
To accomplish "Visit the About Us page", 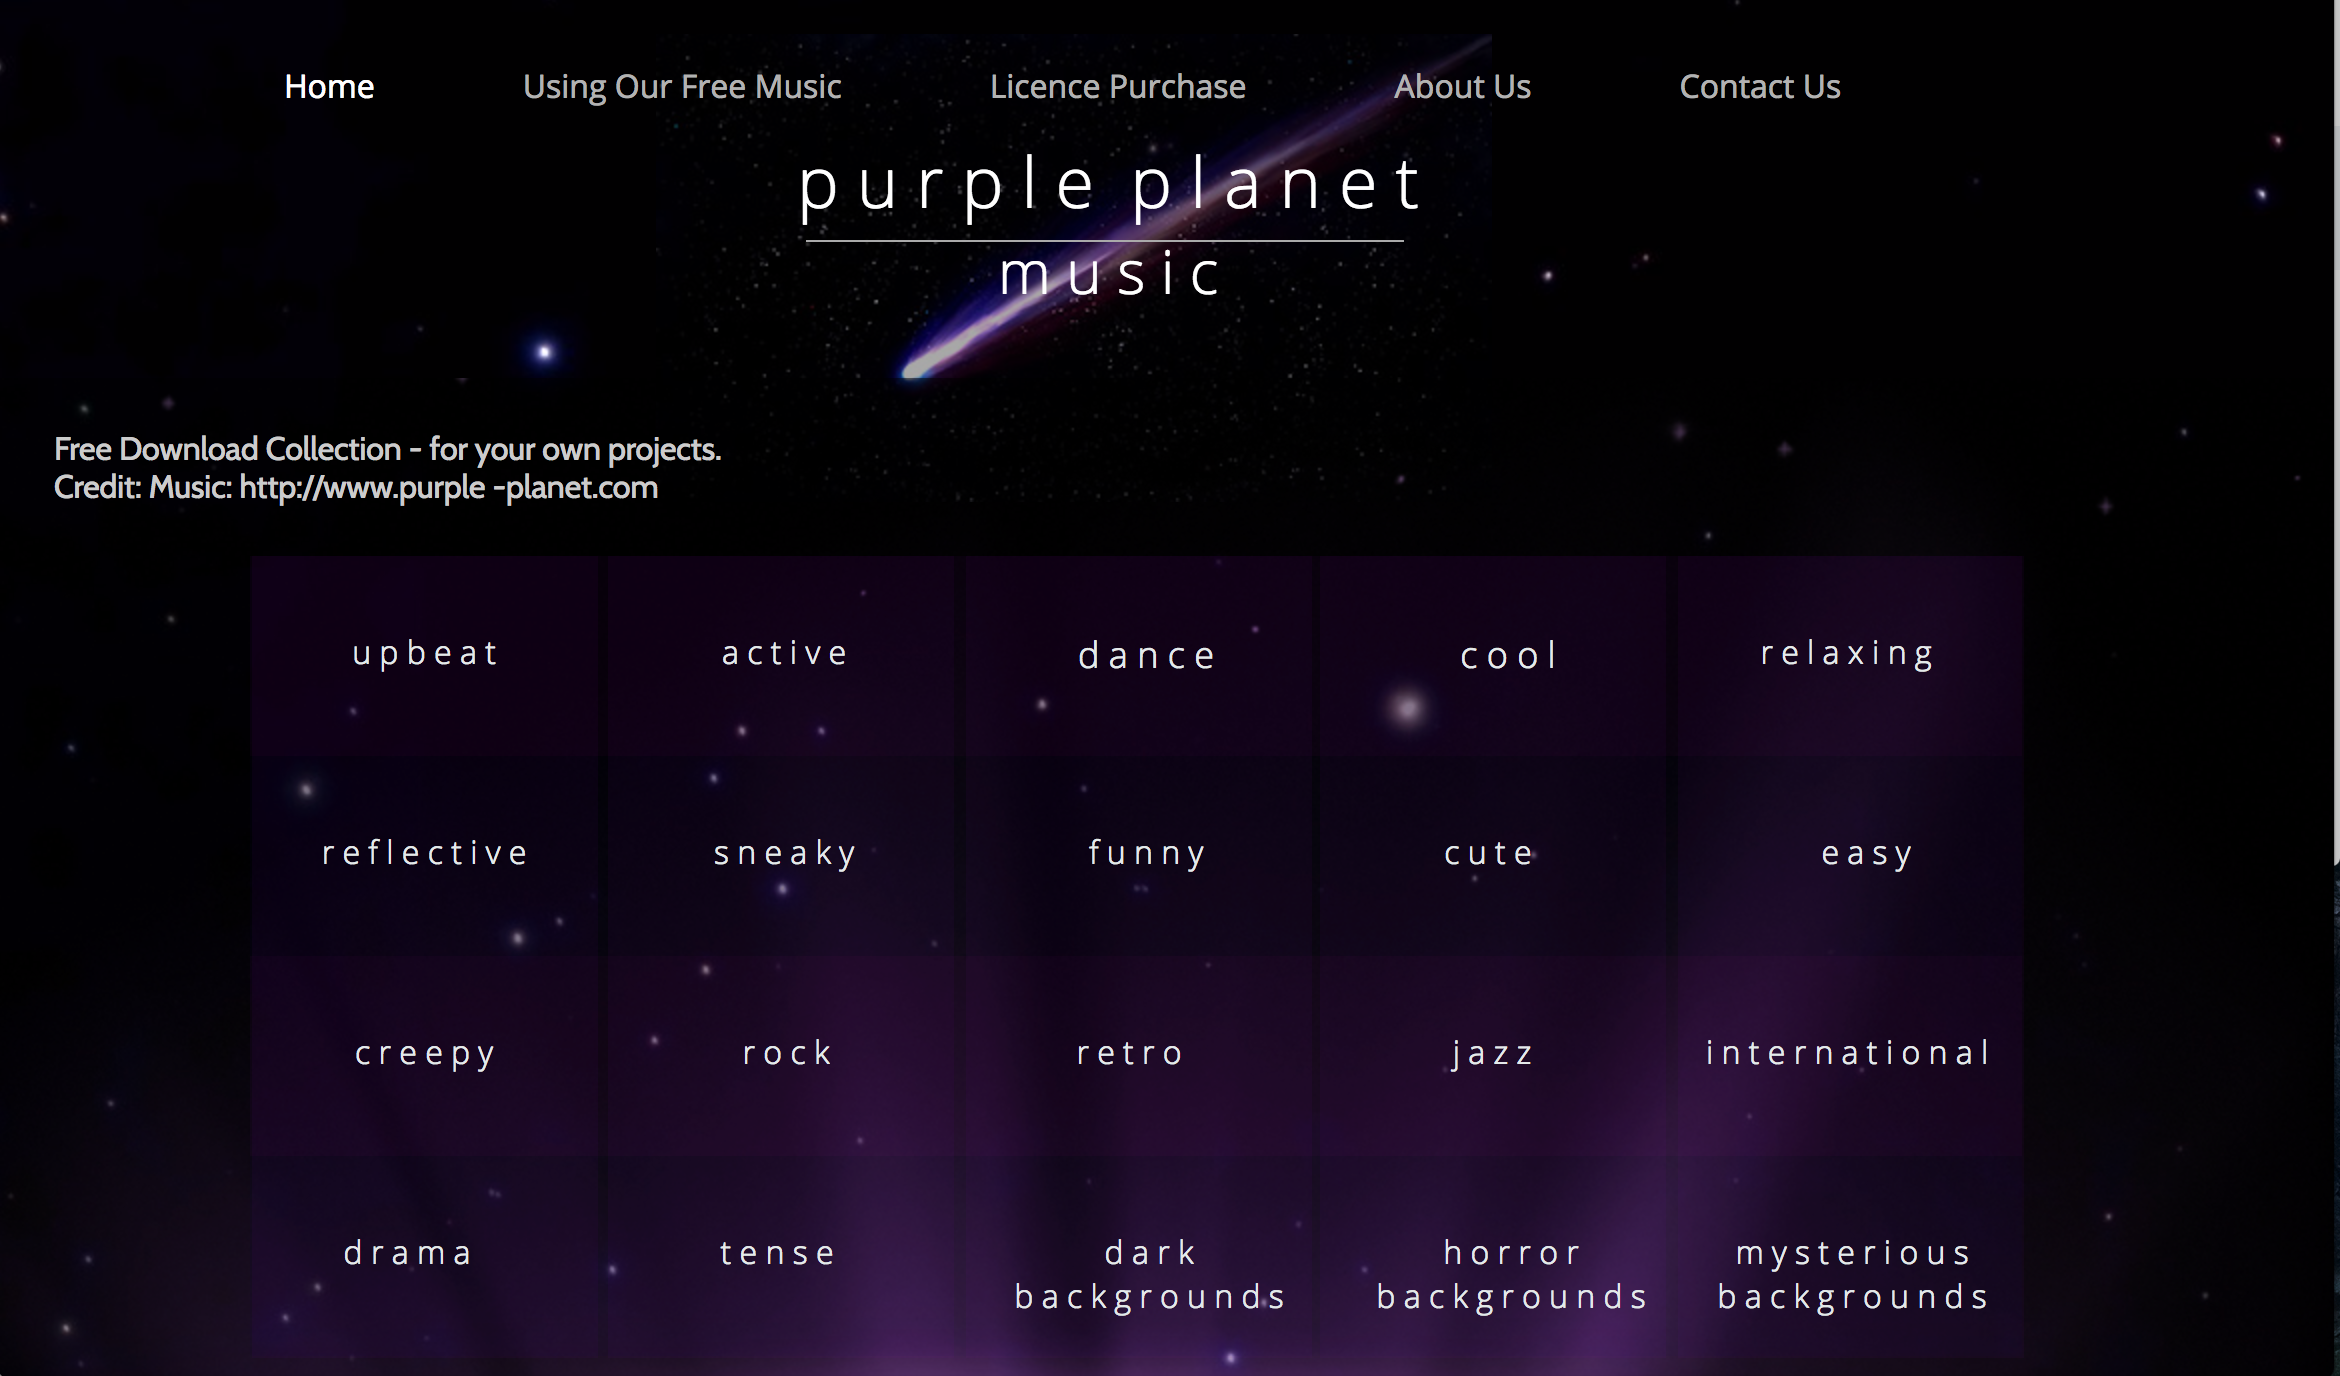I will click(x=1462, y=87).
